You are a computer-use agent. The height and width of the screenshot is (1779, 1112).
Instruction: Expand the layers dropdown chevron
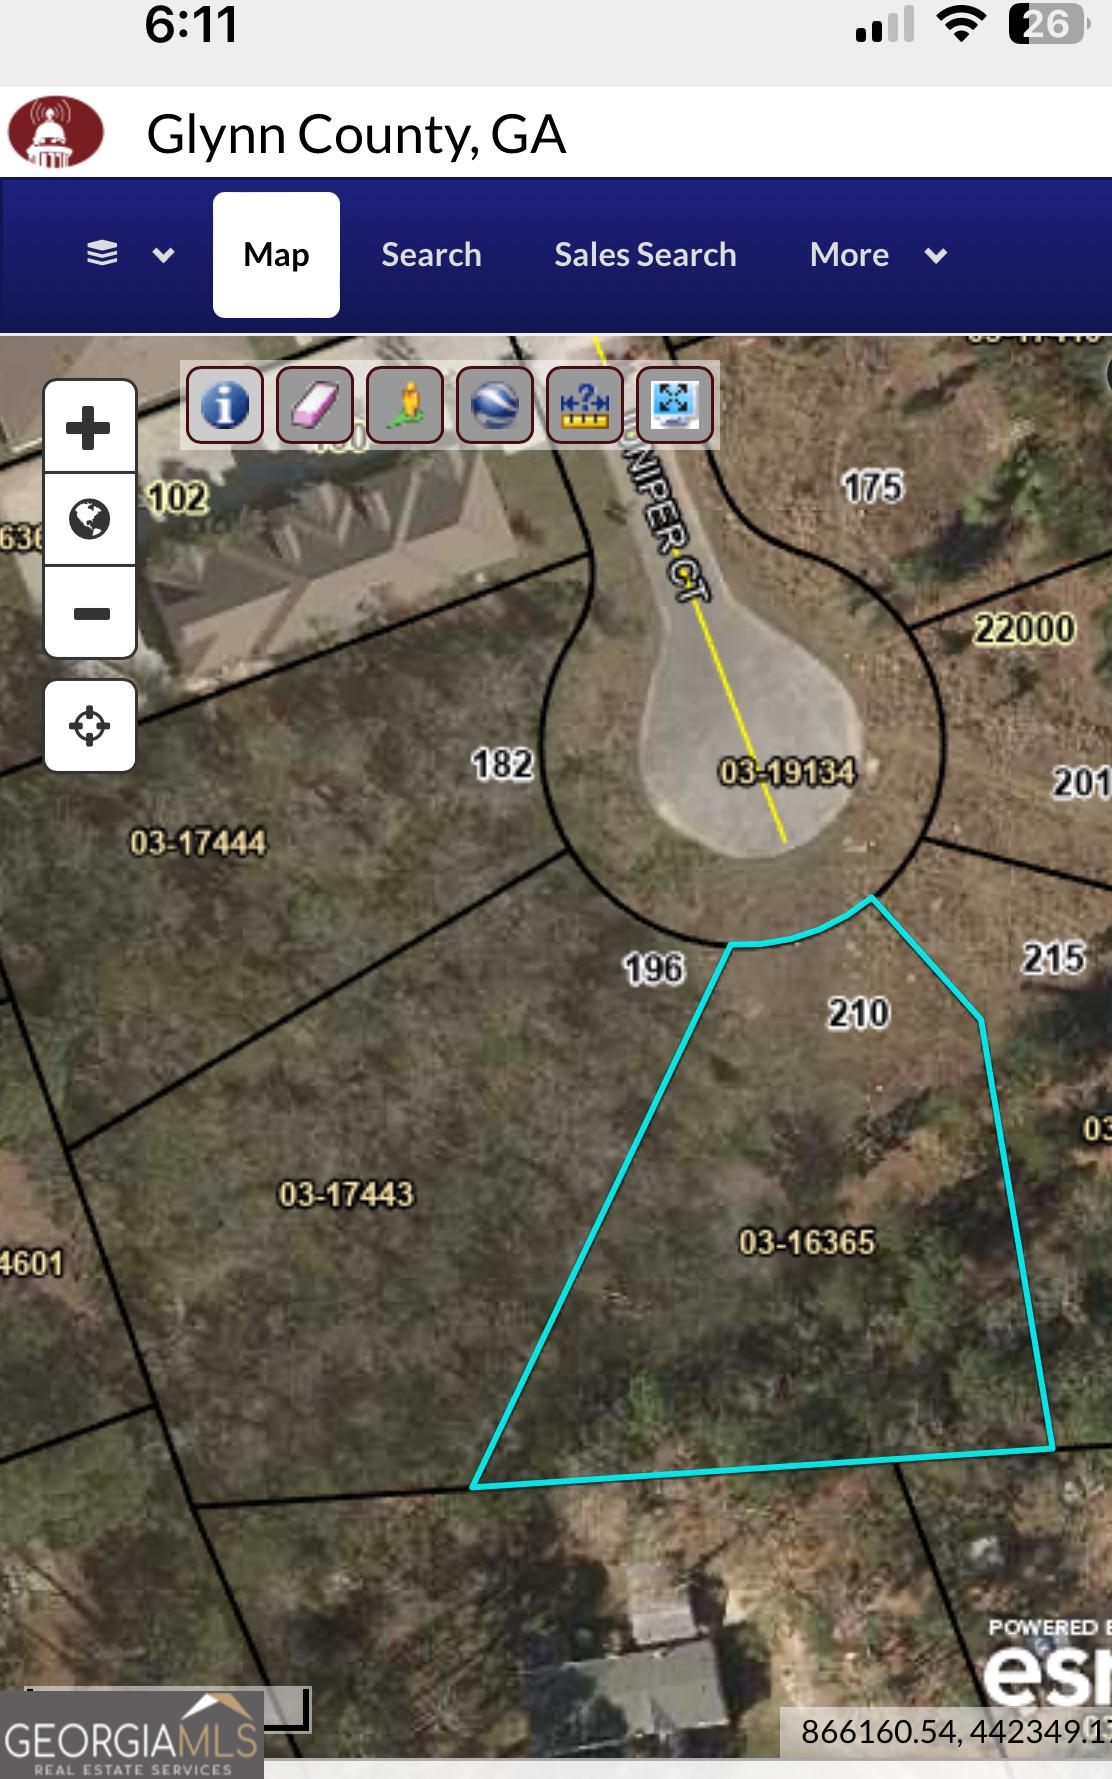pyautogui.click(x=163, y=255)
